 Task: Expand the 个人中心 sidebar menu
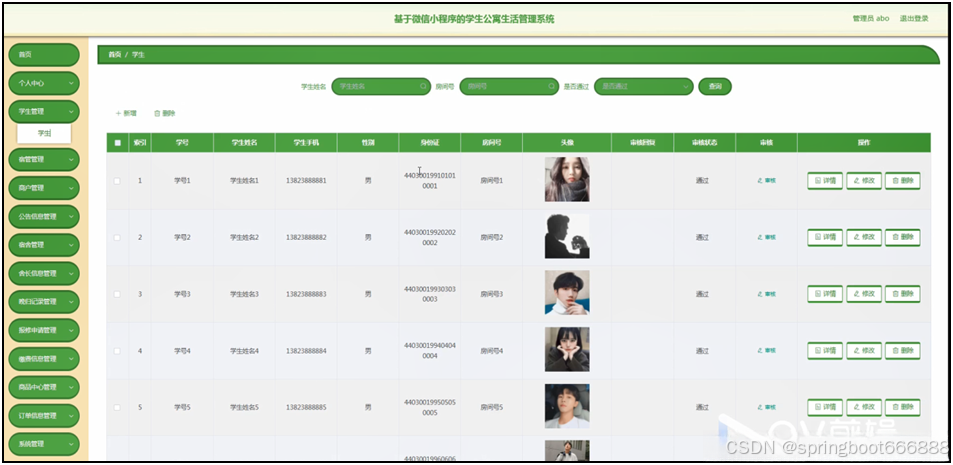click(x=44, y=83)
